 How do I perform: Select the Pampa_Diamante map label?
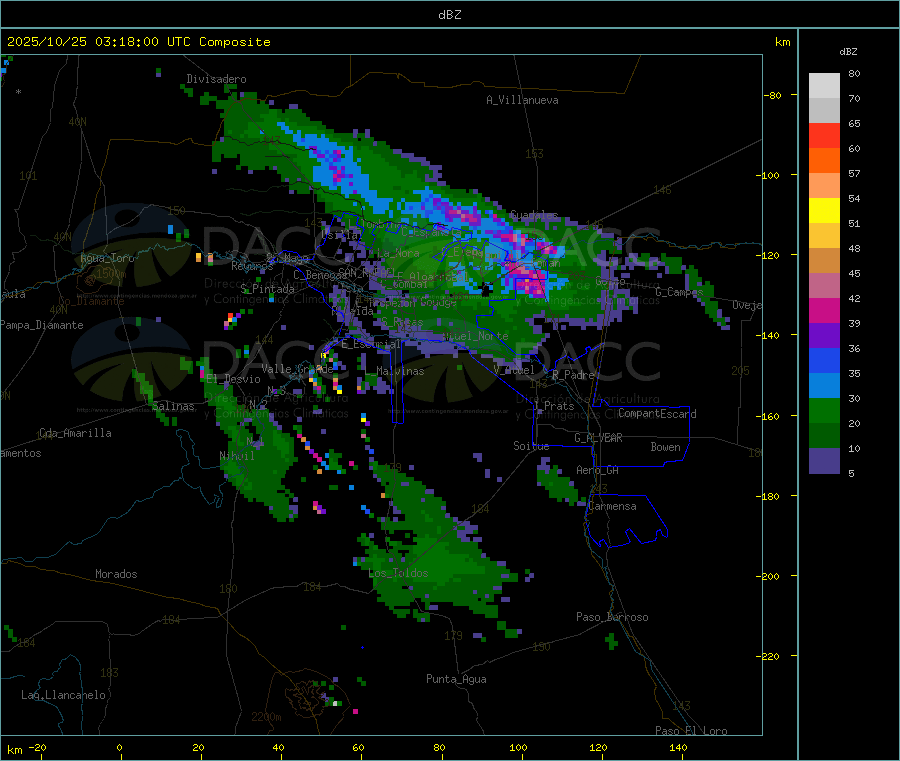[x=42, y=325]
